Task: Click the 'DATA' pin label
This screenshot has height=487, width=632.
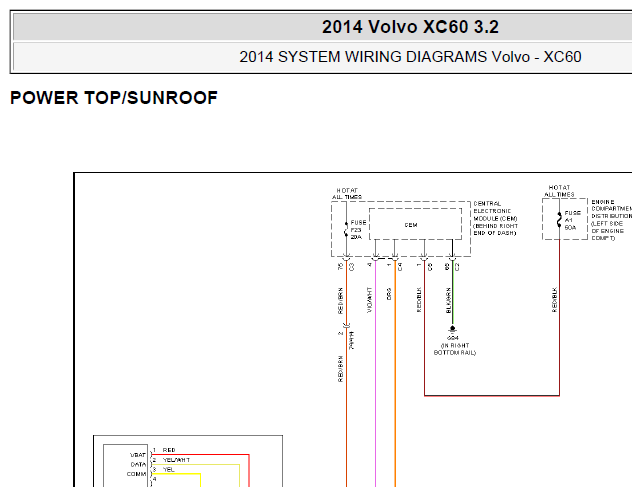Action: pos(138,464)
